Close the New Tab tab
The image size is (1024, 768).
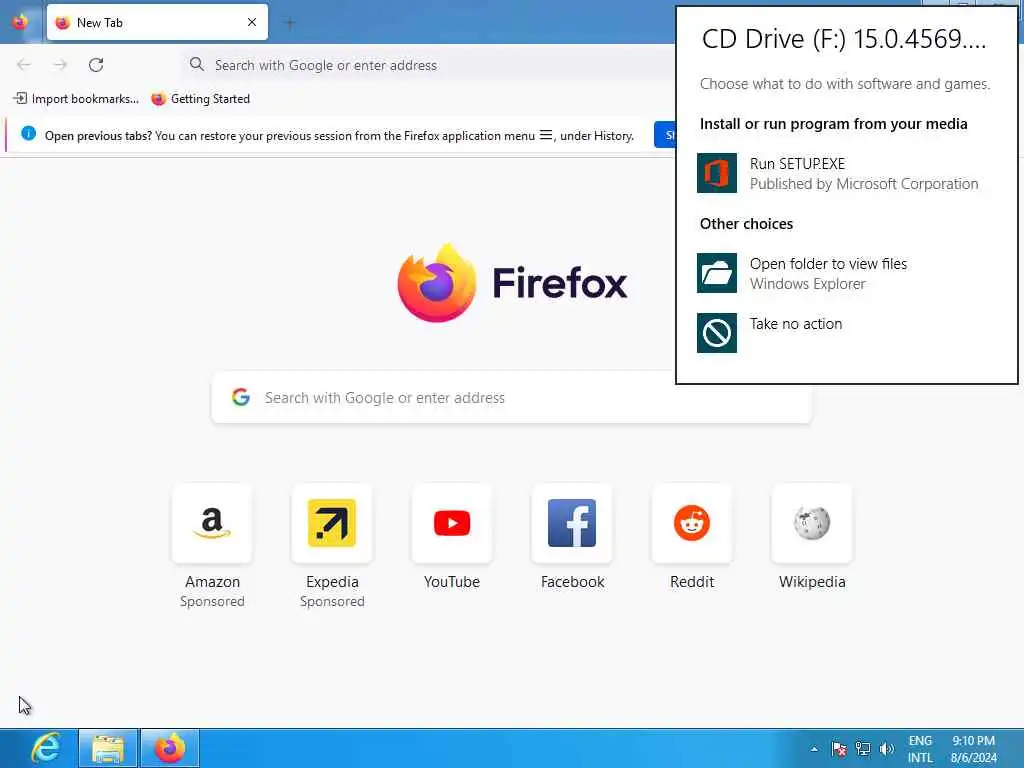tap(252, 22)
